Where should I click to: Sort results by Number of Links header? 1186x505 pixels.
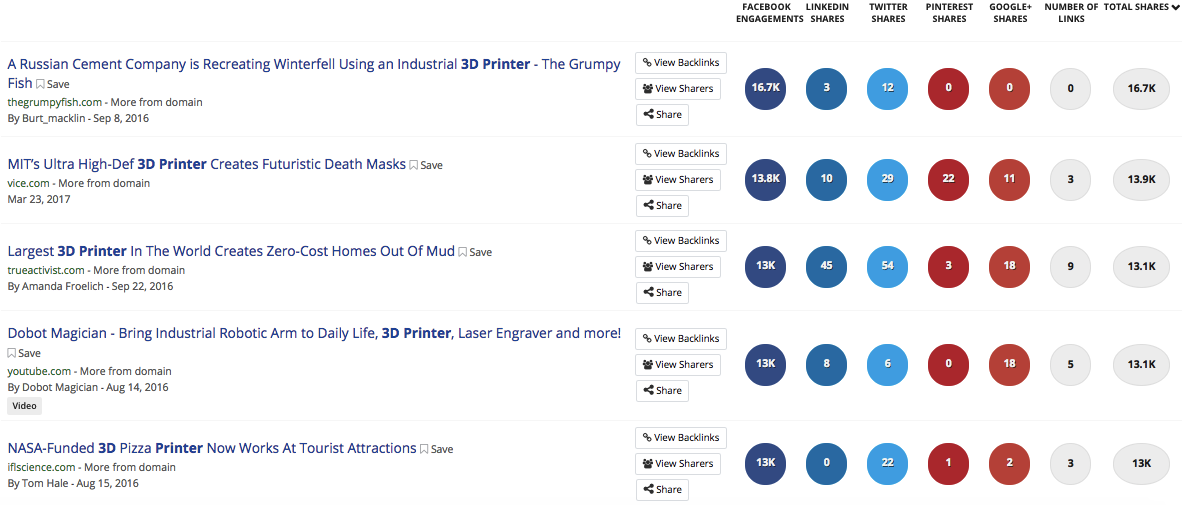click(1071, 13)
